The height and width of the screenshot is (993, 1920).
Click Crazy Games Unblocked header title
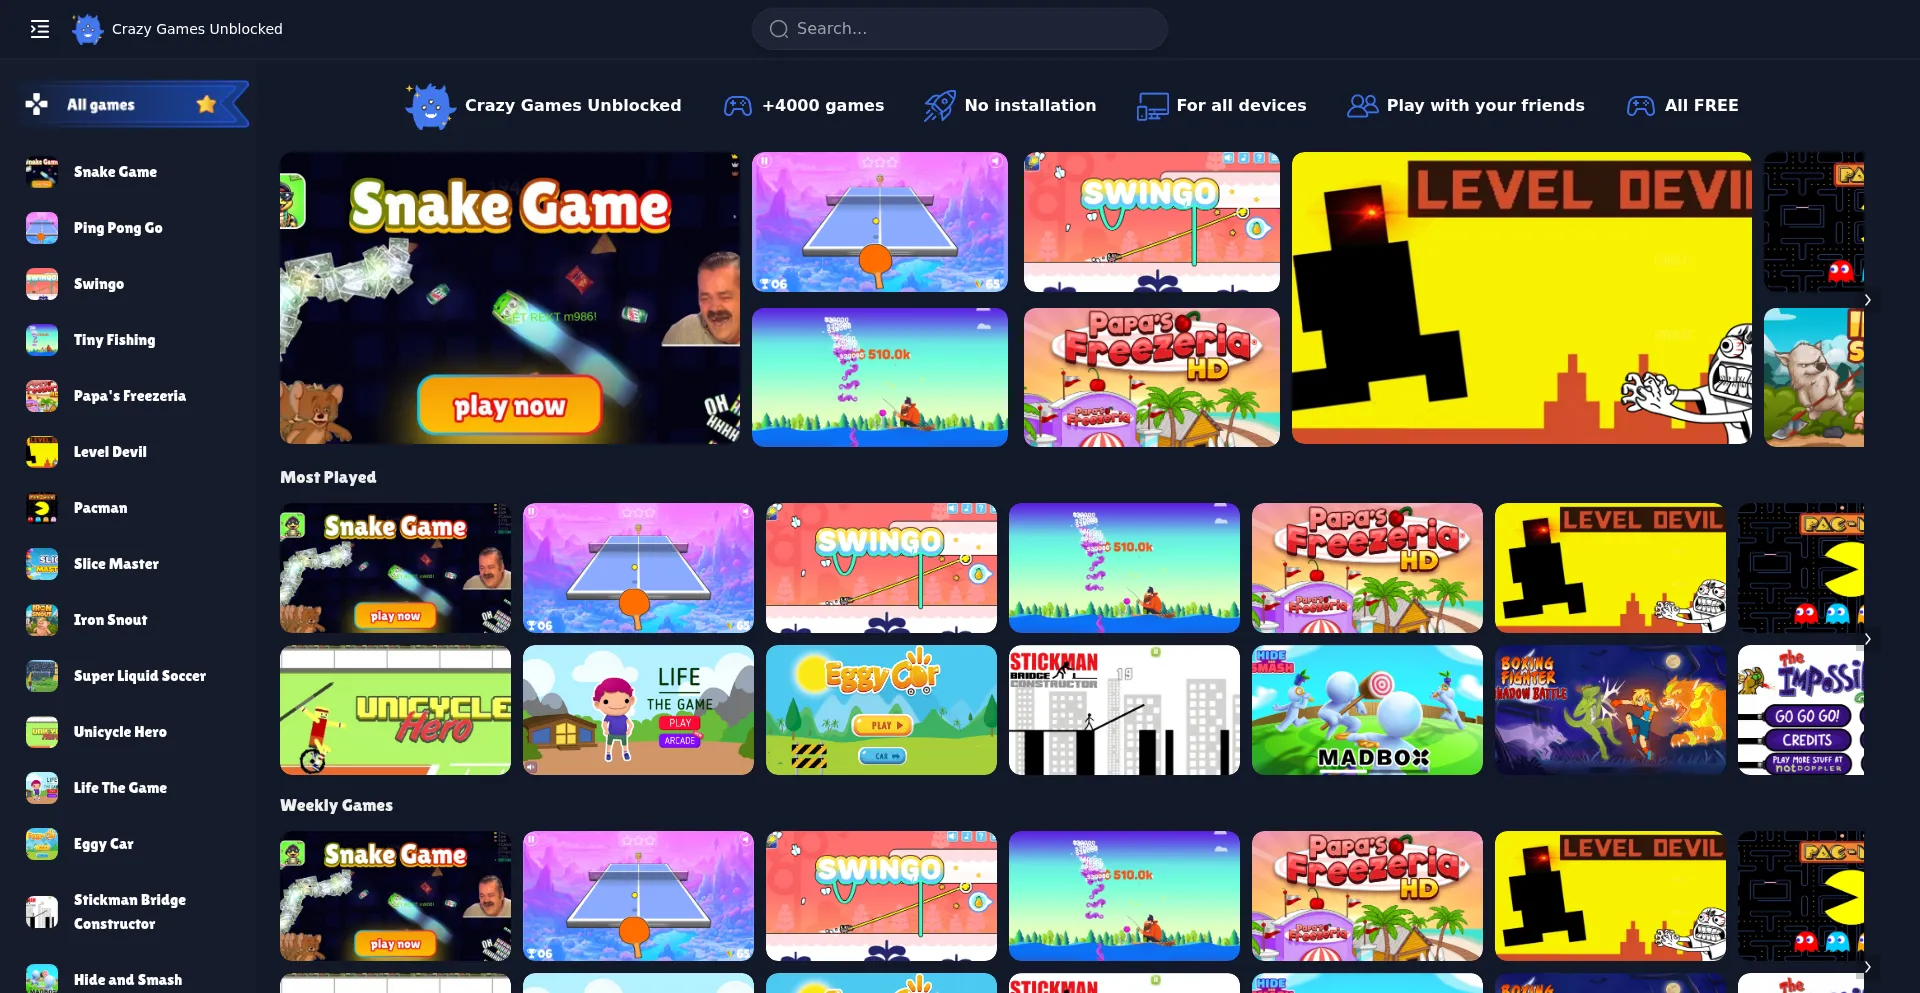(x=197, y=29)
